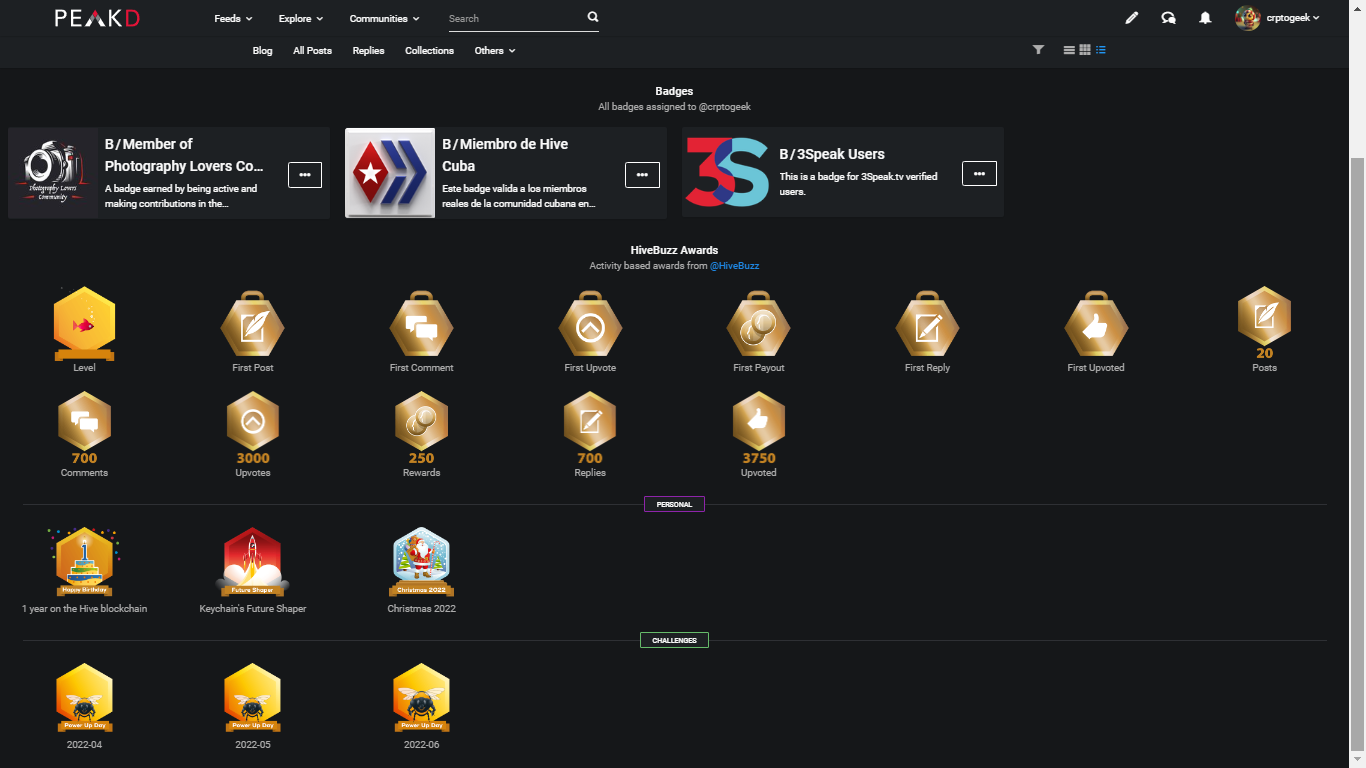Screen dimensions: 1366x768
Task: Expand the Feeds dropdown menu
Action: coord(233,18)
